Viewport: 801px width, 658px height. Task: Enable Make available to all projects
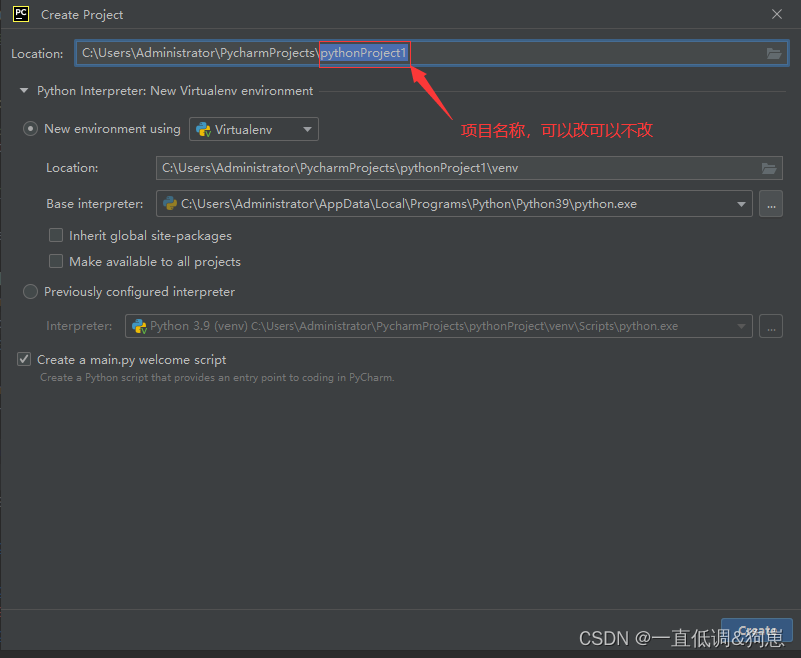click(56, 261)
